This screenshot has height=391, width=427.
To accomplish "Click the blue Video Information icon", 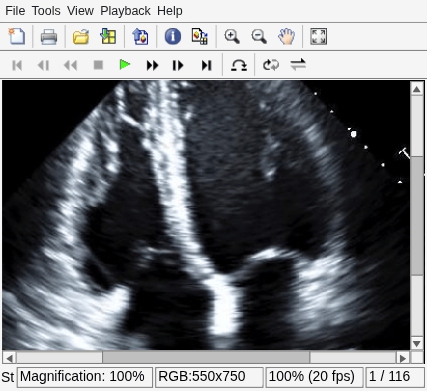I will tap(173, 36).
